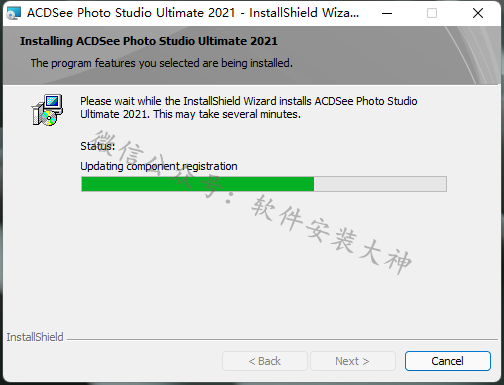Screen dimensions: 504x385
Task: Click the 'Status:' label
Action: [97, 146]
